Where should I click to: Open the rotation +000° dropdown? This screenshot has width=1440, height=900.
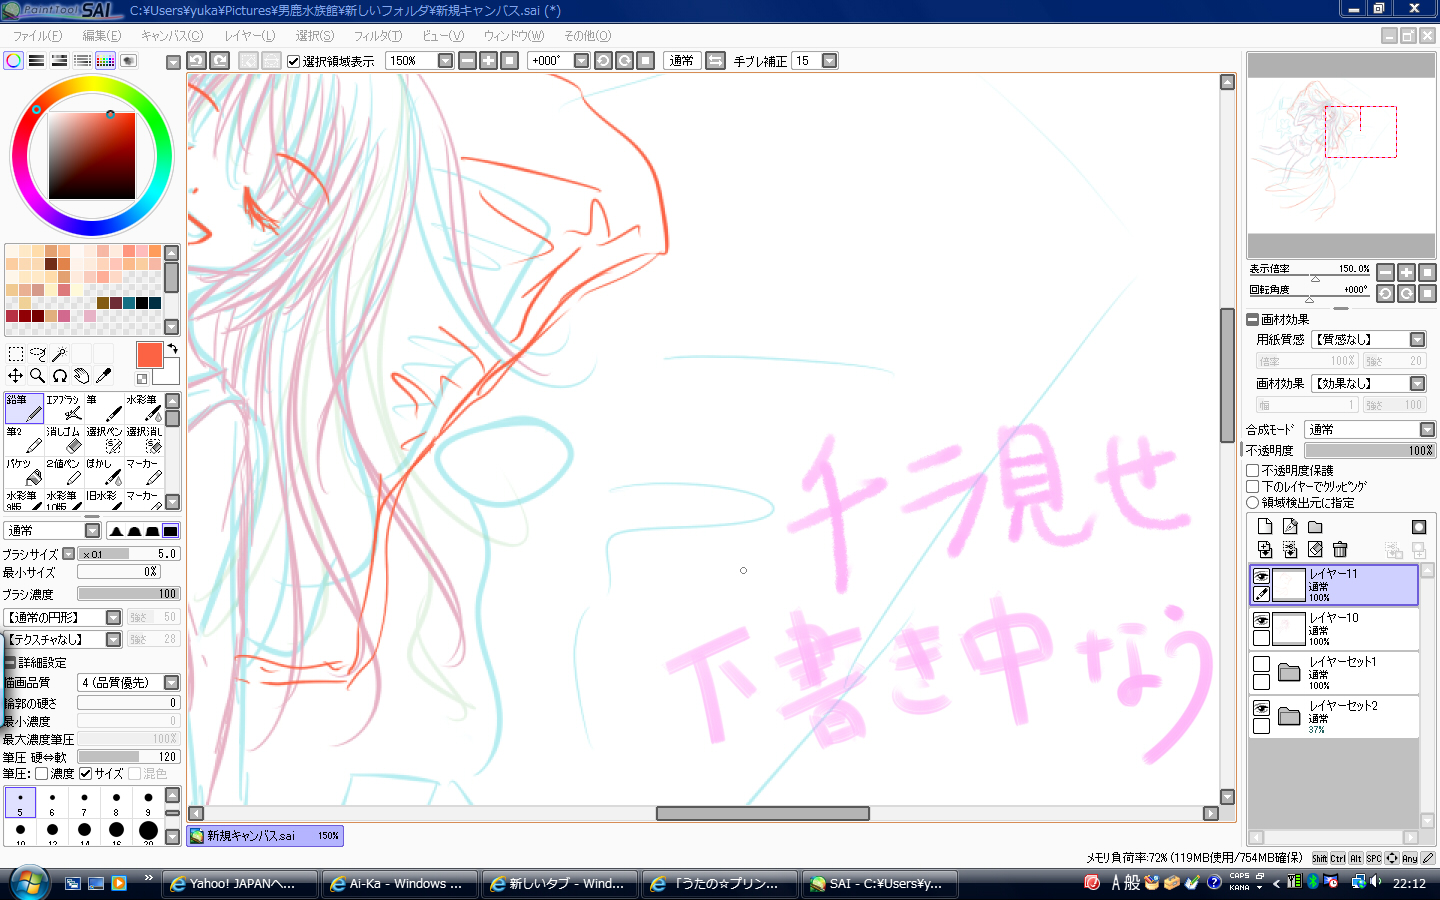[581, 61]
